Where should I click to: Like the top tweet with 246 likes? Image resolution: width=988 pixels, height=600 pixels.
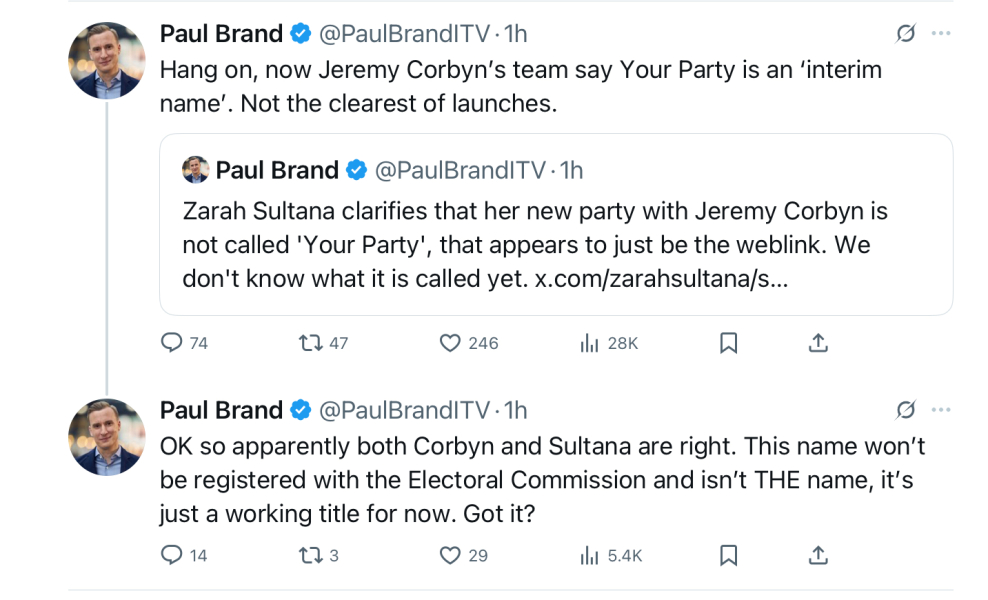451,342
